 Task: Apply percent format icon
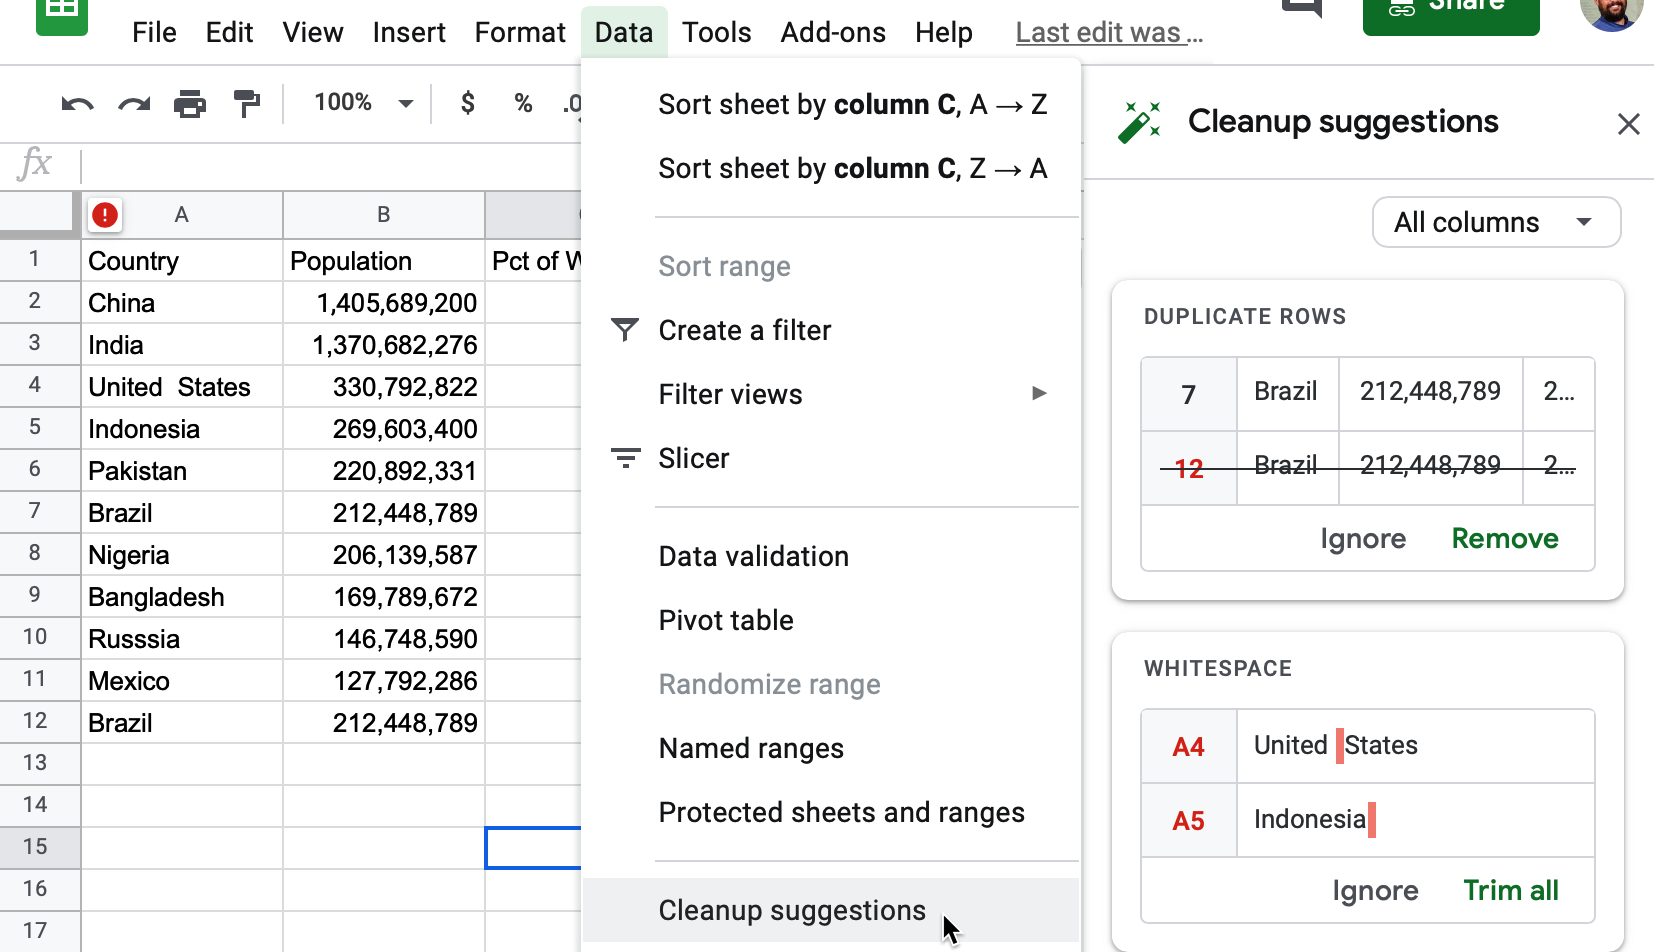[x=523, y=103]
